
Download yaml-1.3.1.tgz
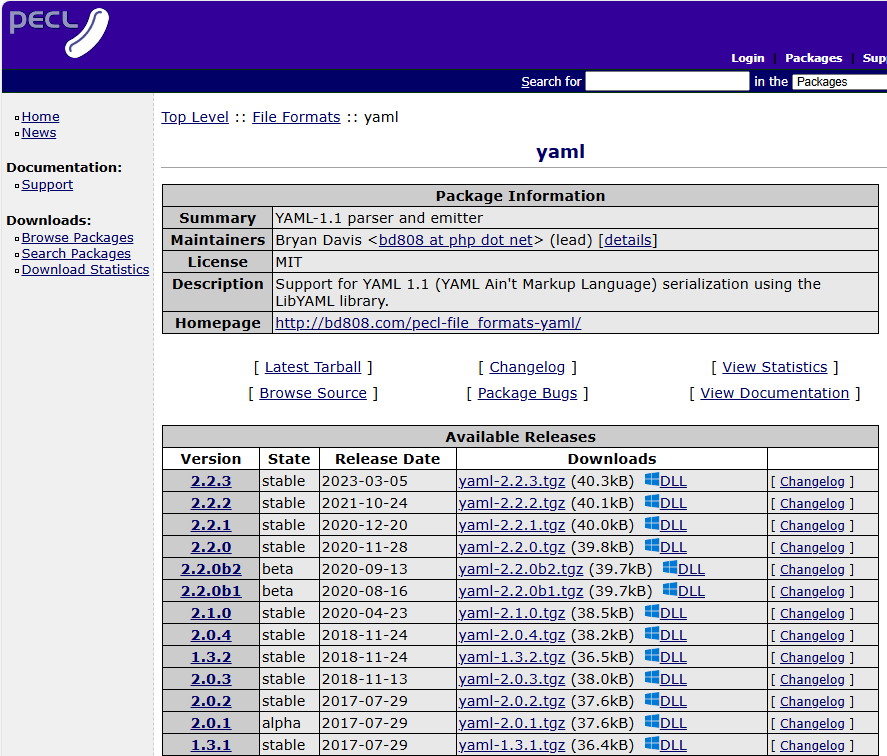511,745
